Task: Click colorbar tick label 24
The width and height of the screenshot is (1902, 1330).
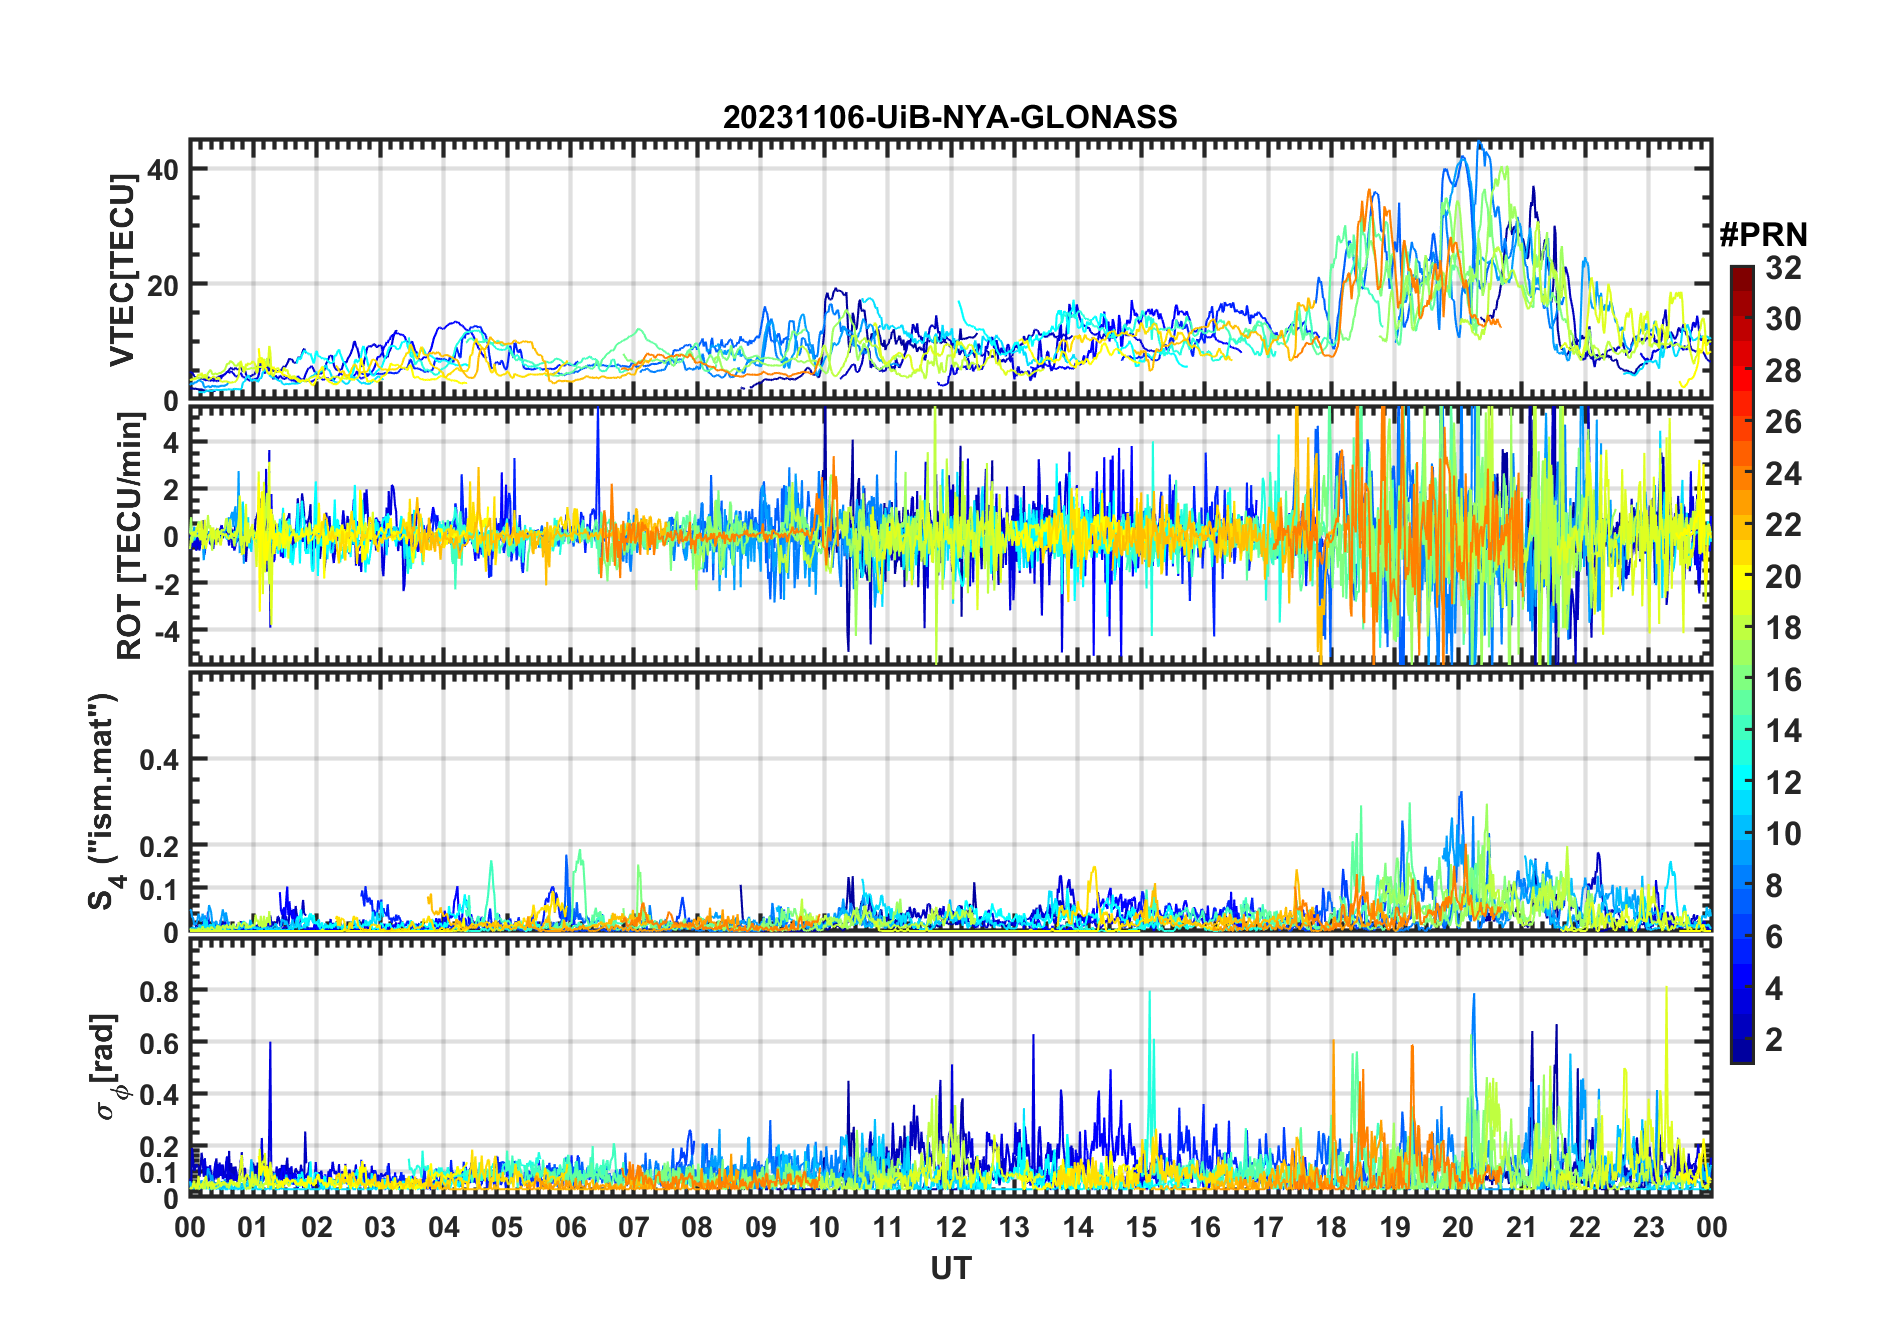Action: click(x=1783, y=473)
